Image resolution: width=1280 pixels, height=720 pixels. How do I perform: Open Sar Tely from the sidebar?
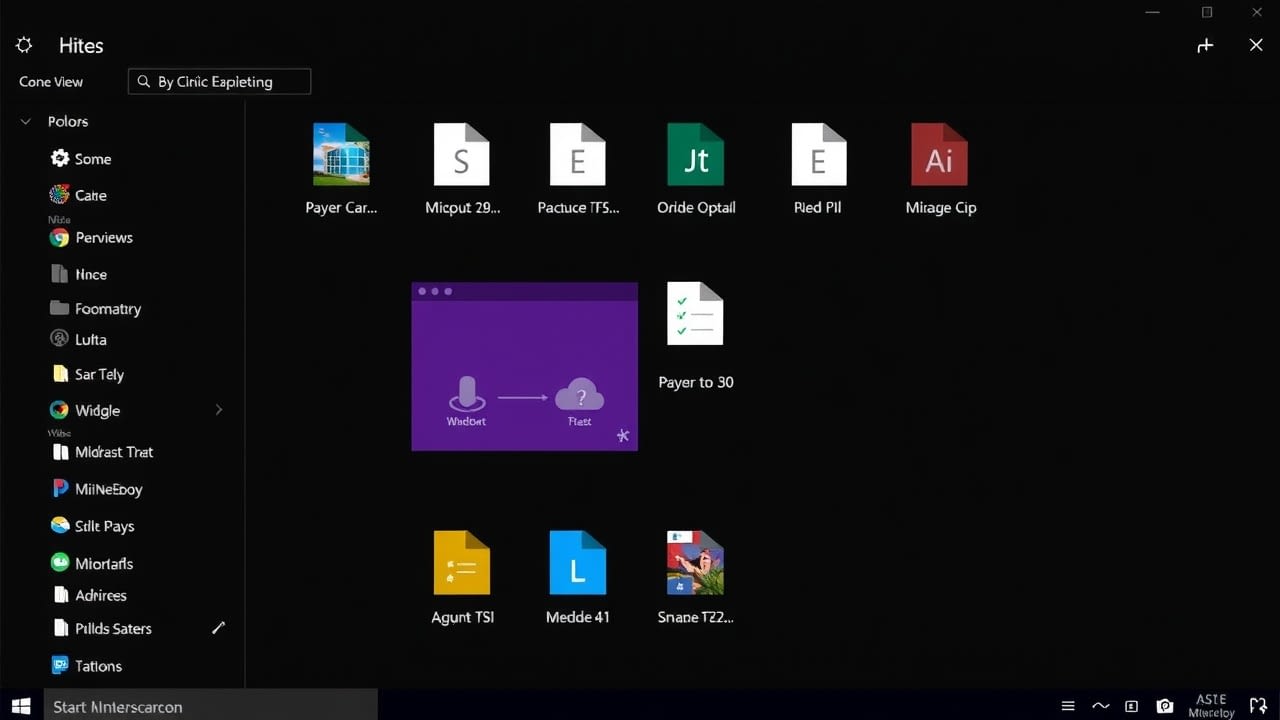99,374
